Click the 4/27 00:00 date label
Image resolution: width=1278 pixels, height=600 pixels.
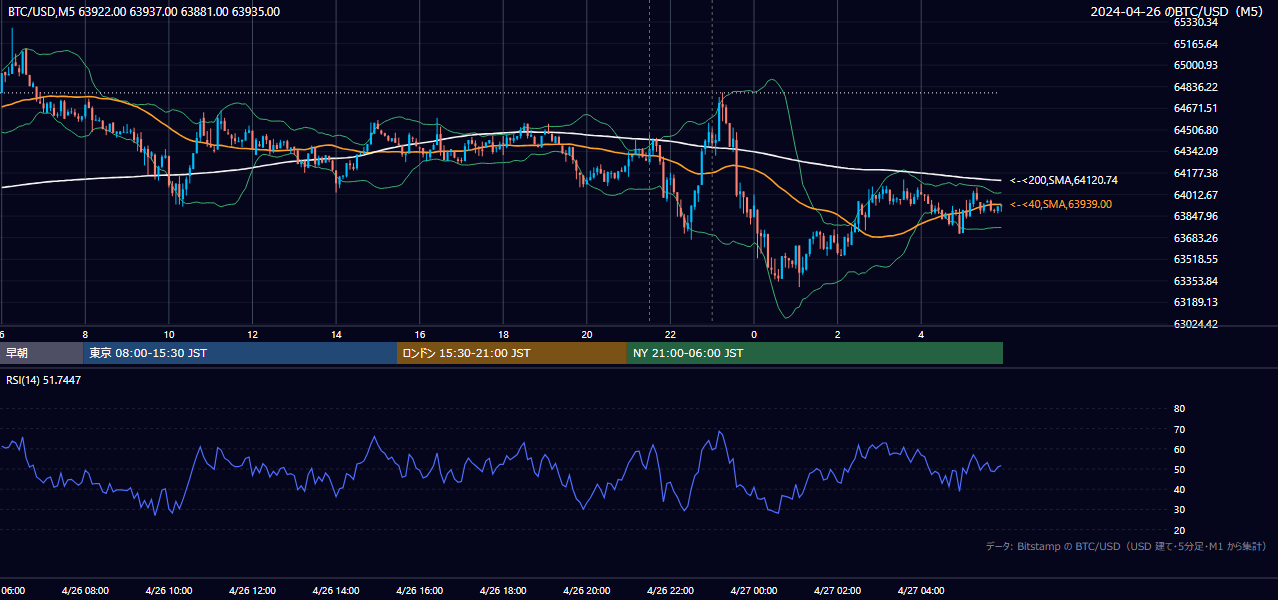pyautogui.click(x=754, y=591)
